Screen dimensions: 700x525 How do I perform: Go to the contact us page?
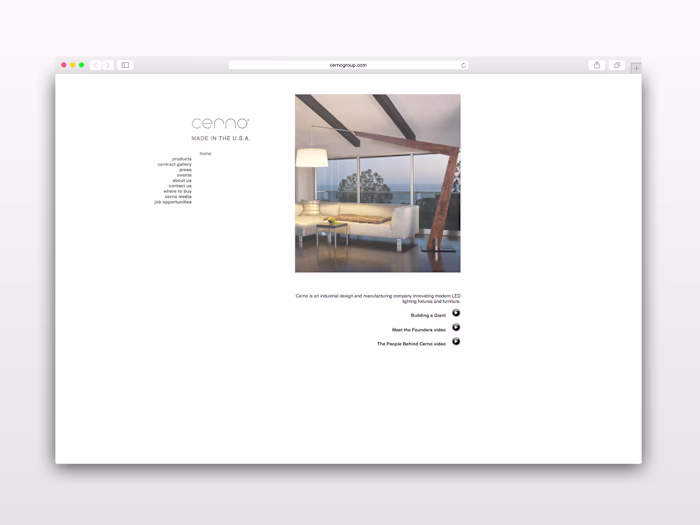point(180,186)
